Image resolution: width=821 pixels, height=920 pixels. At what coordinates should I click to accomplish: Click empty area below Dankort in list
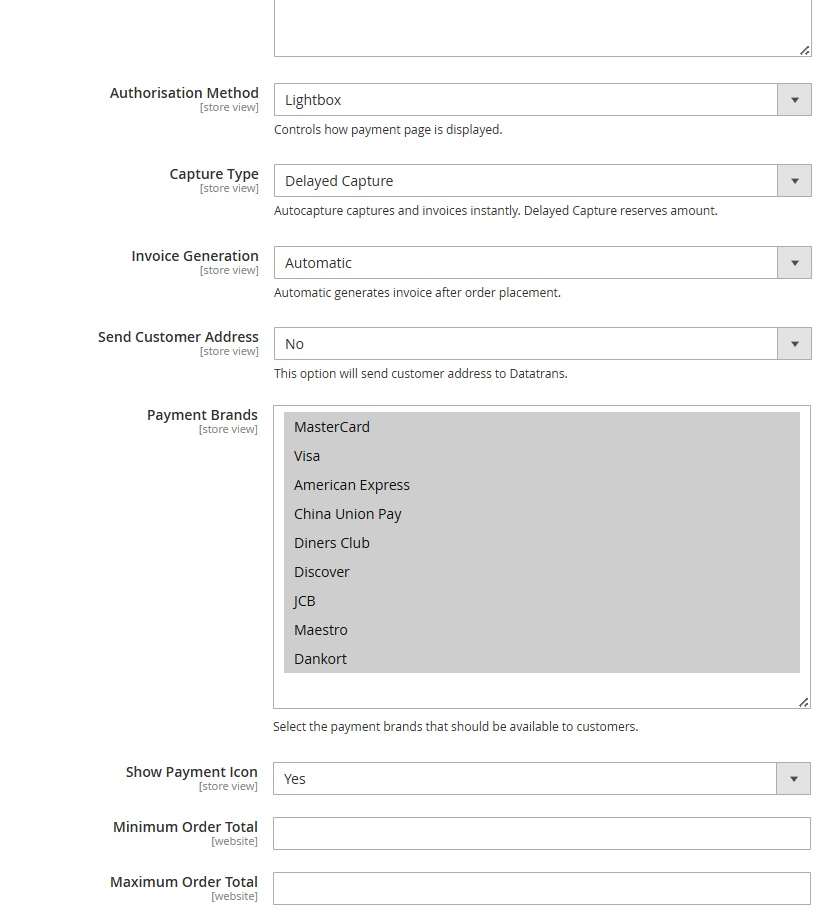[541, 690]
